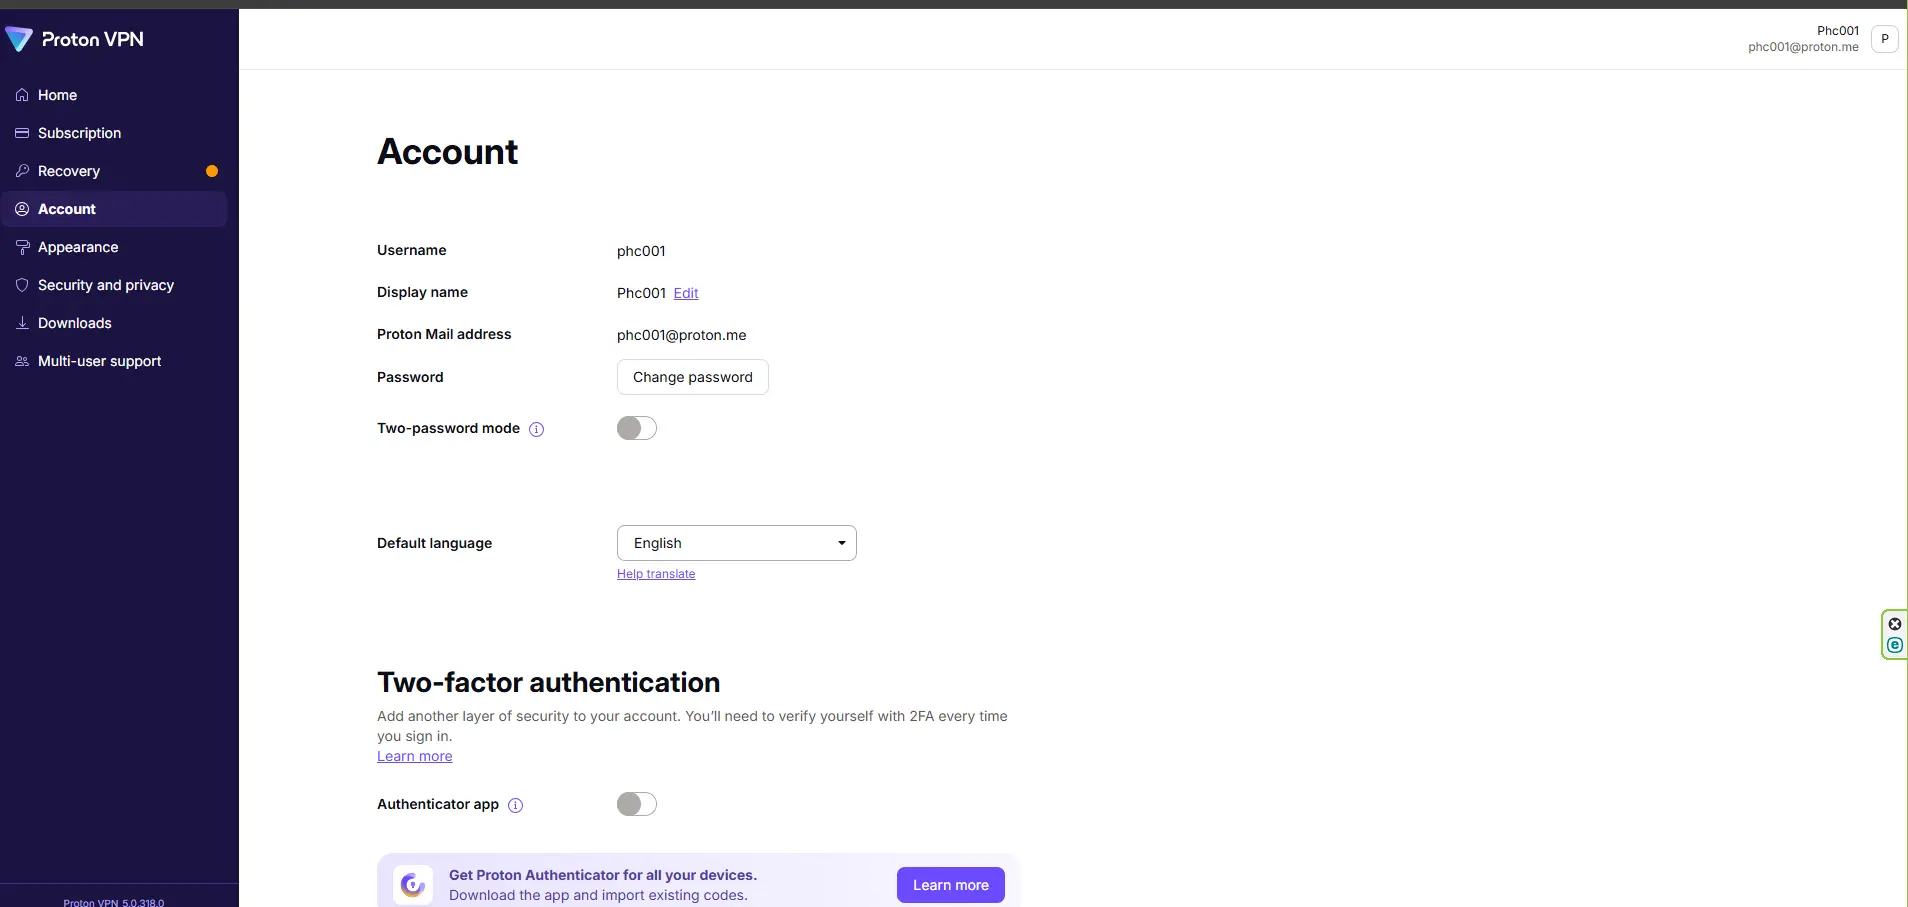Screen dimensions: 1908x907
Task: Click the Authenticator app info icon
Action: point(515,805)
